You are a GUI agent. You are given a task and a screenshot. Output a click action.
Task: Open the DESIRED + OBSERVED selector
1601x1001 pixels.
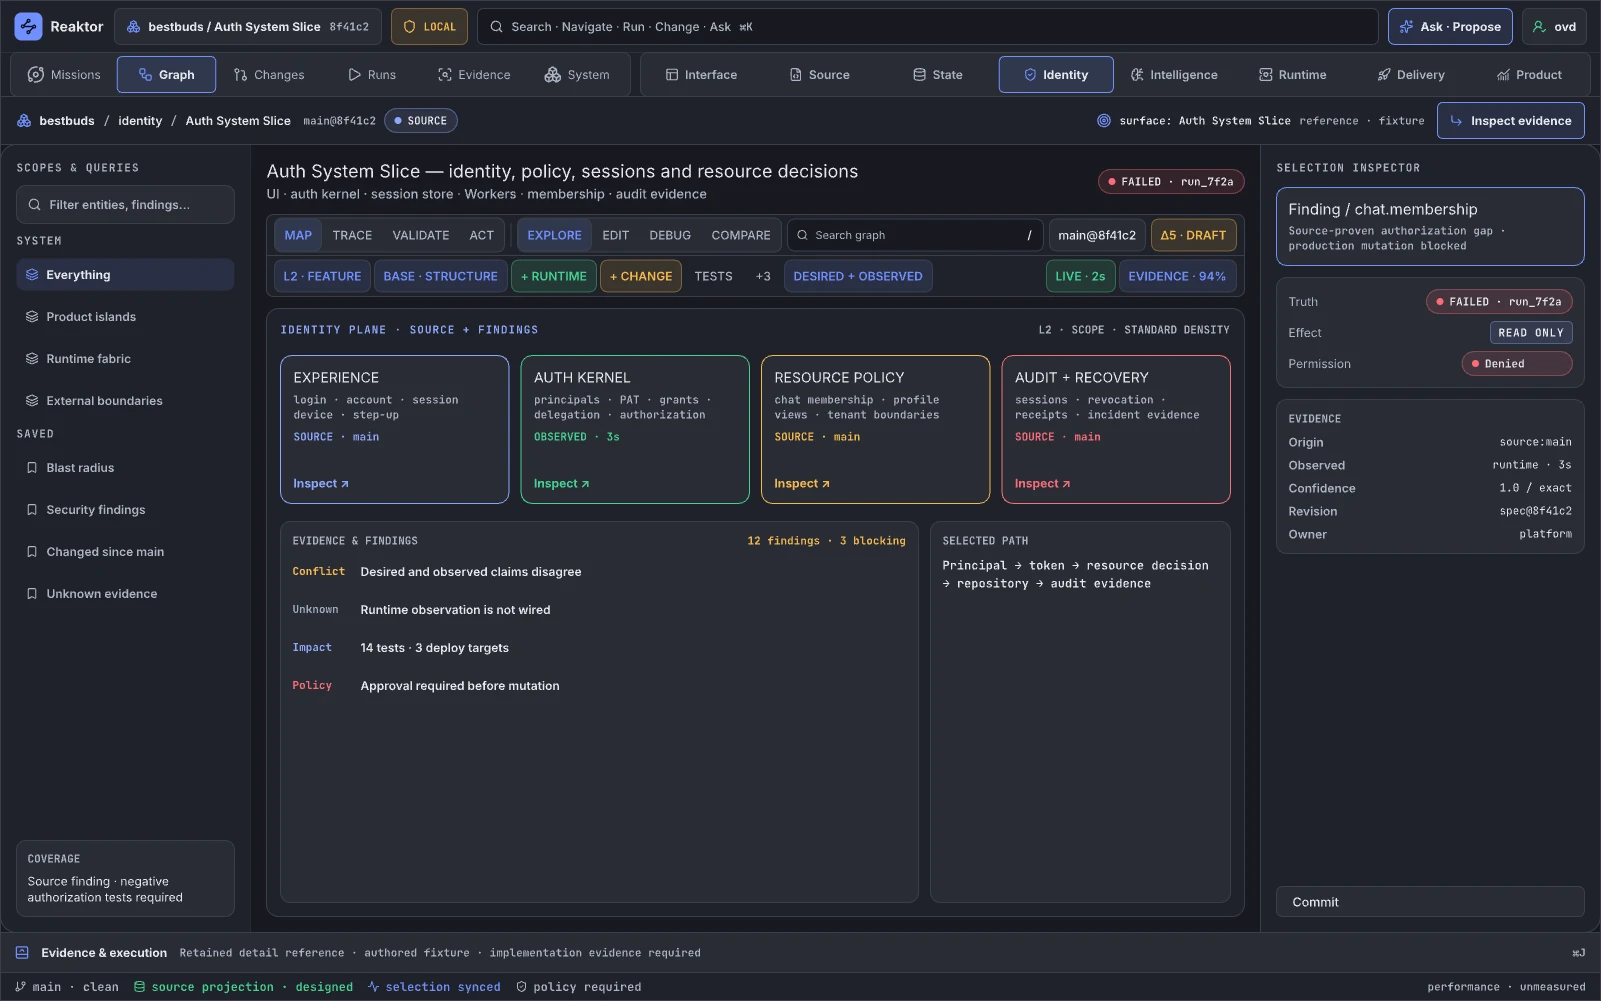click(x=858, y=277)
